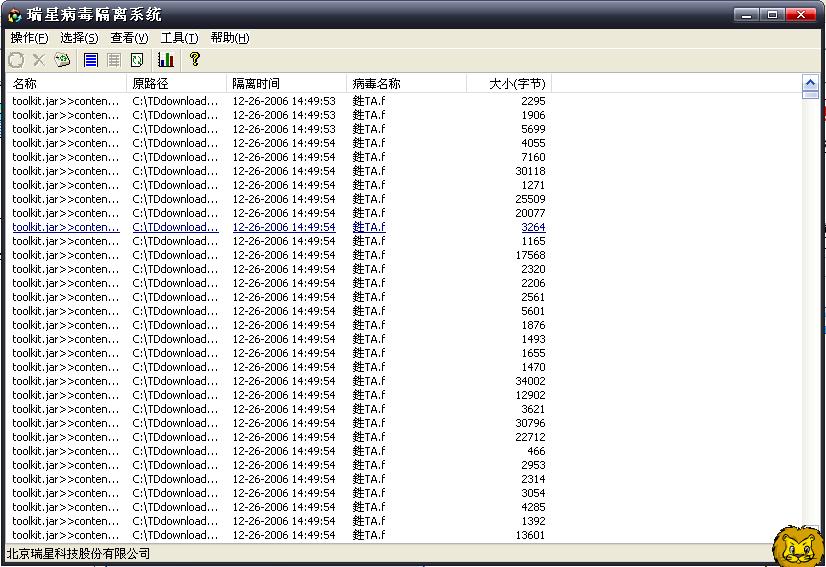
Task: Click the empty quarantine recycle-bin icon
Action: [x=62, y=60]
